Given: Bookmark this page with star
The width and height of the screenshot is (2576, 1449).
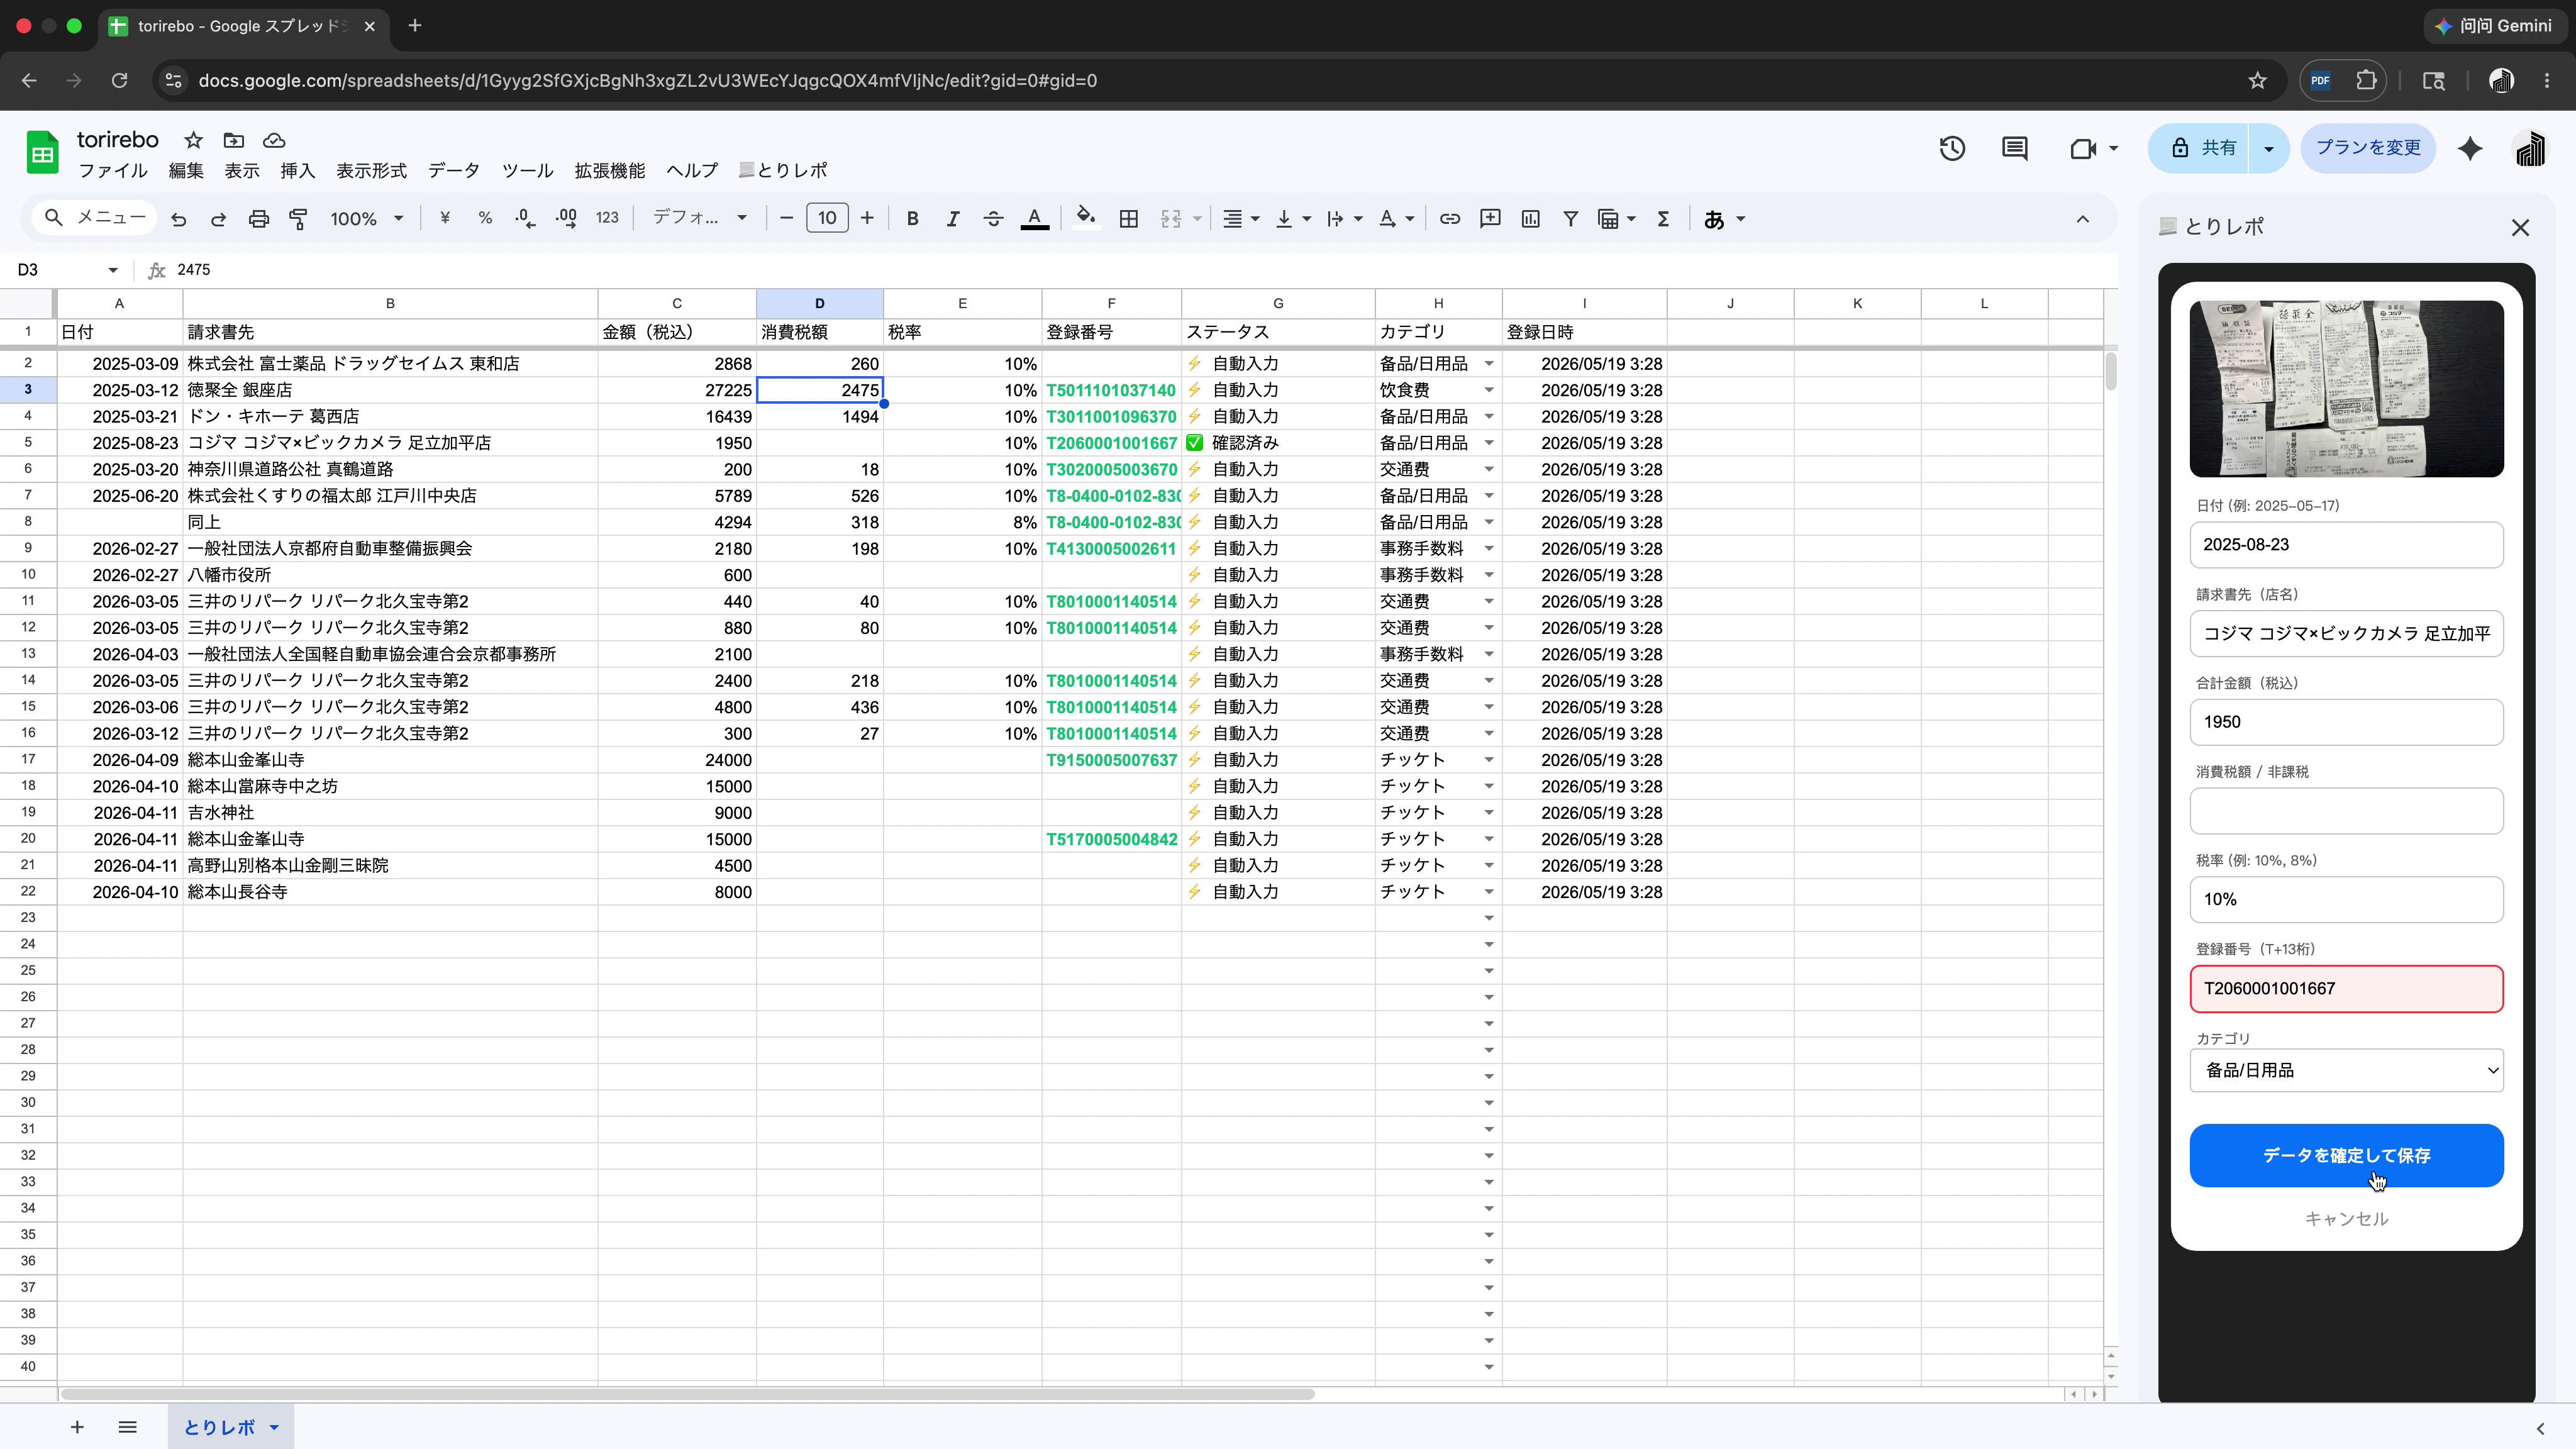Looking at the screenshot, I should point(2257,81).
